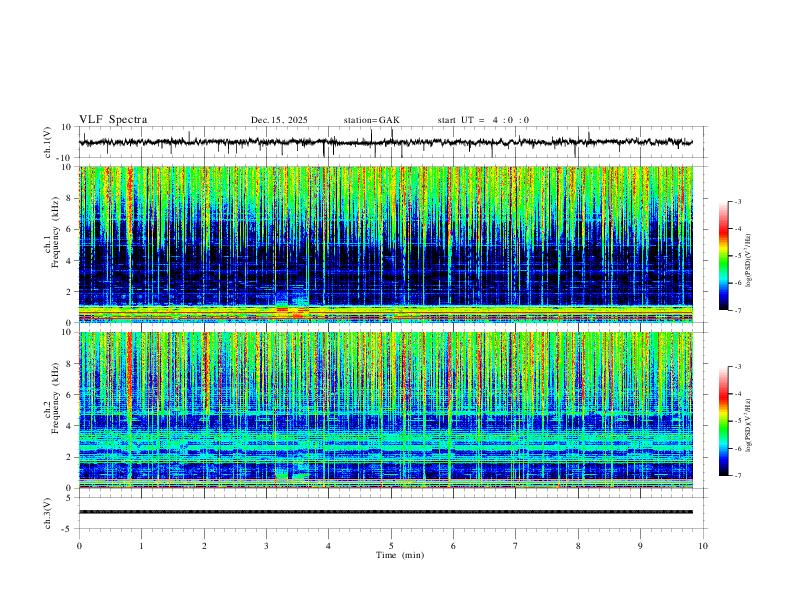This screenshot has height=612, width=792.
Task: Click the ch.1(V) axis label
Action: (48, 142)
